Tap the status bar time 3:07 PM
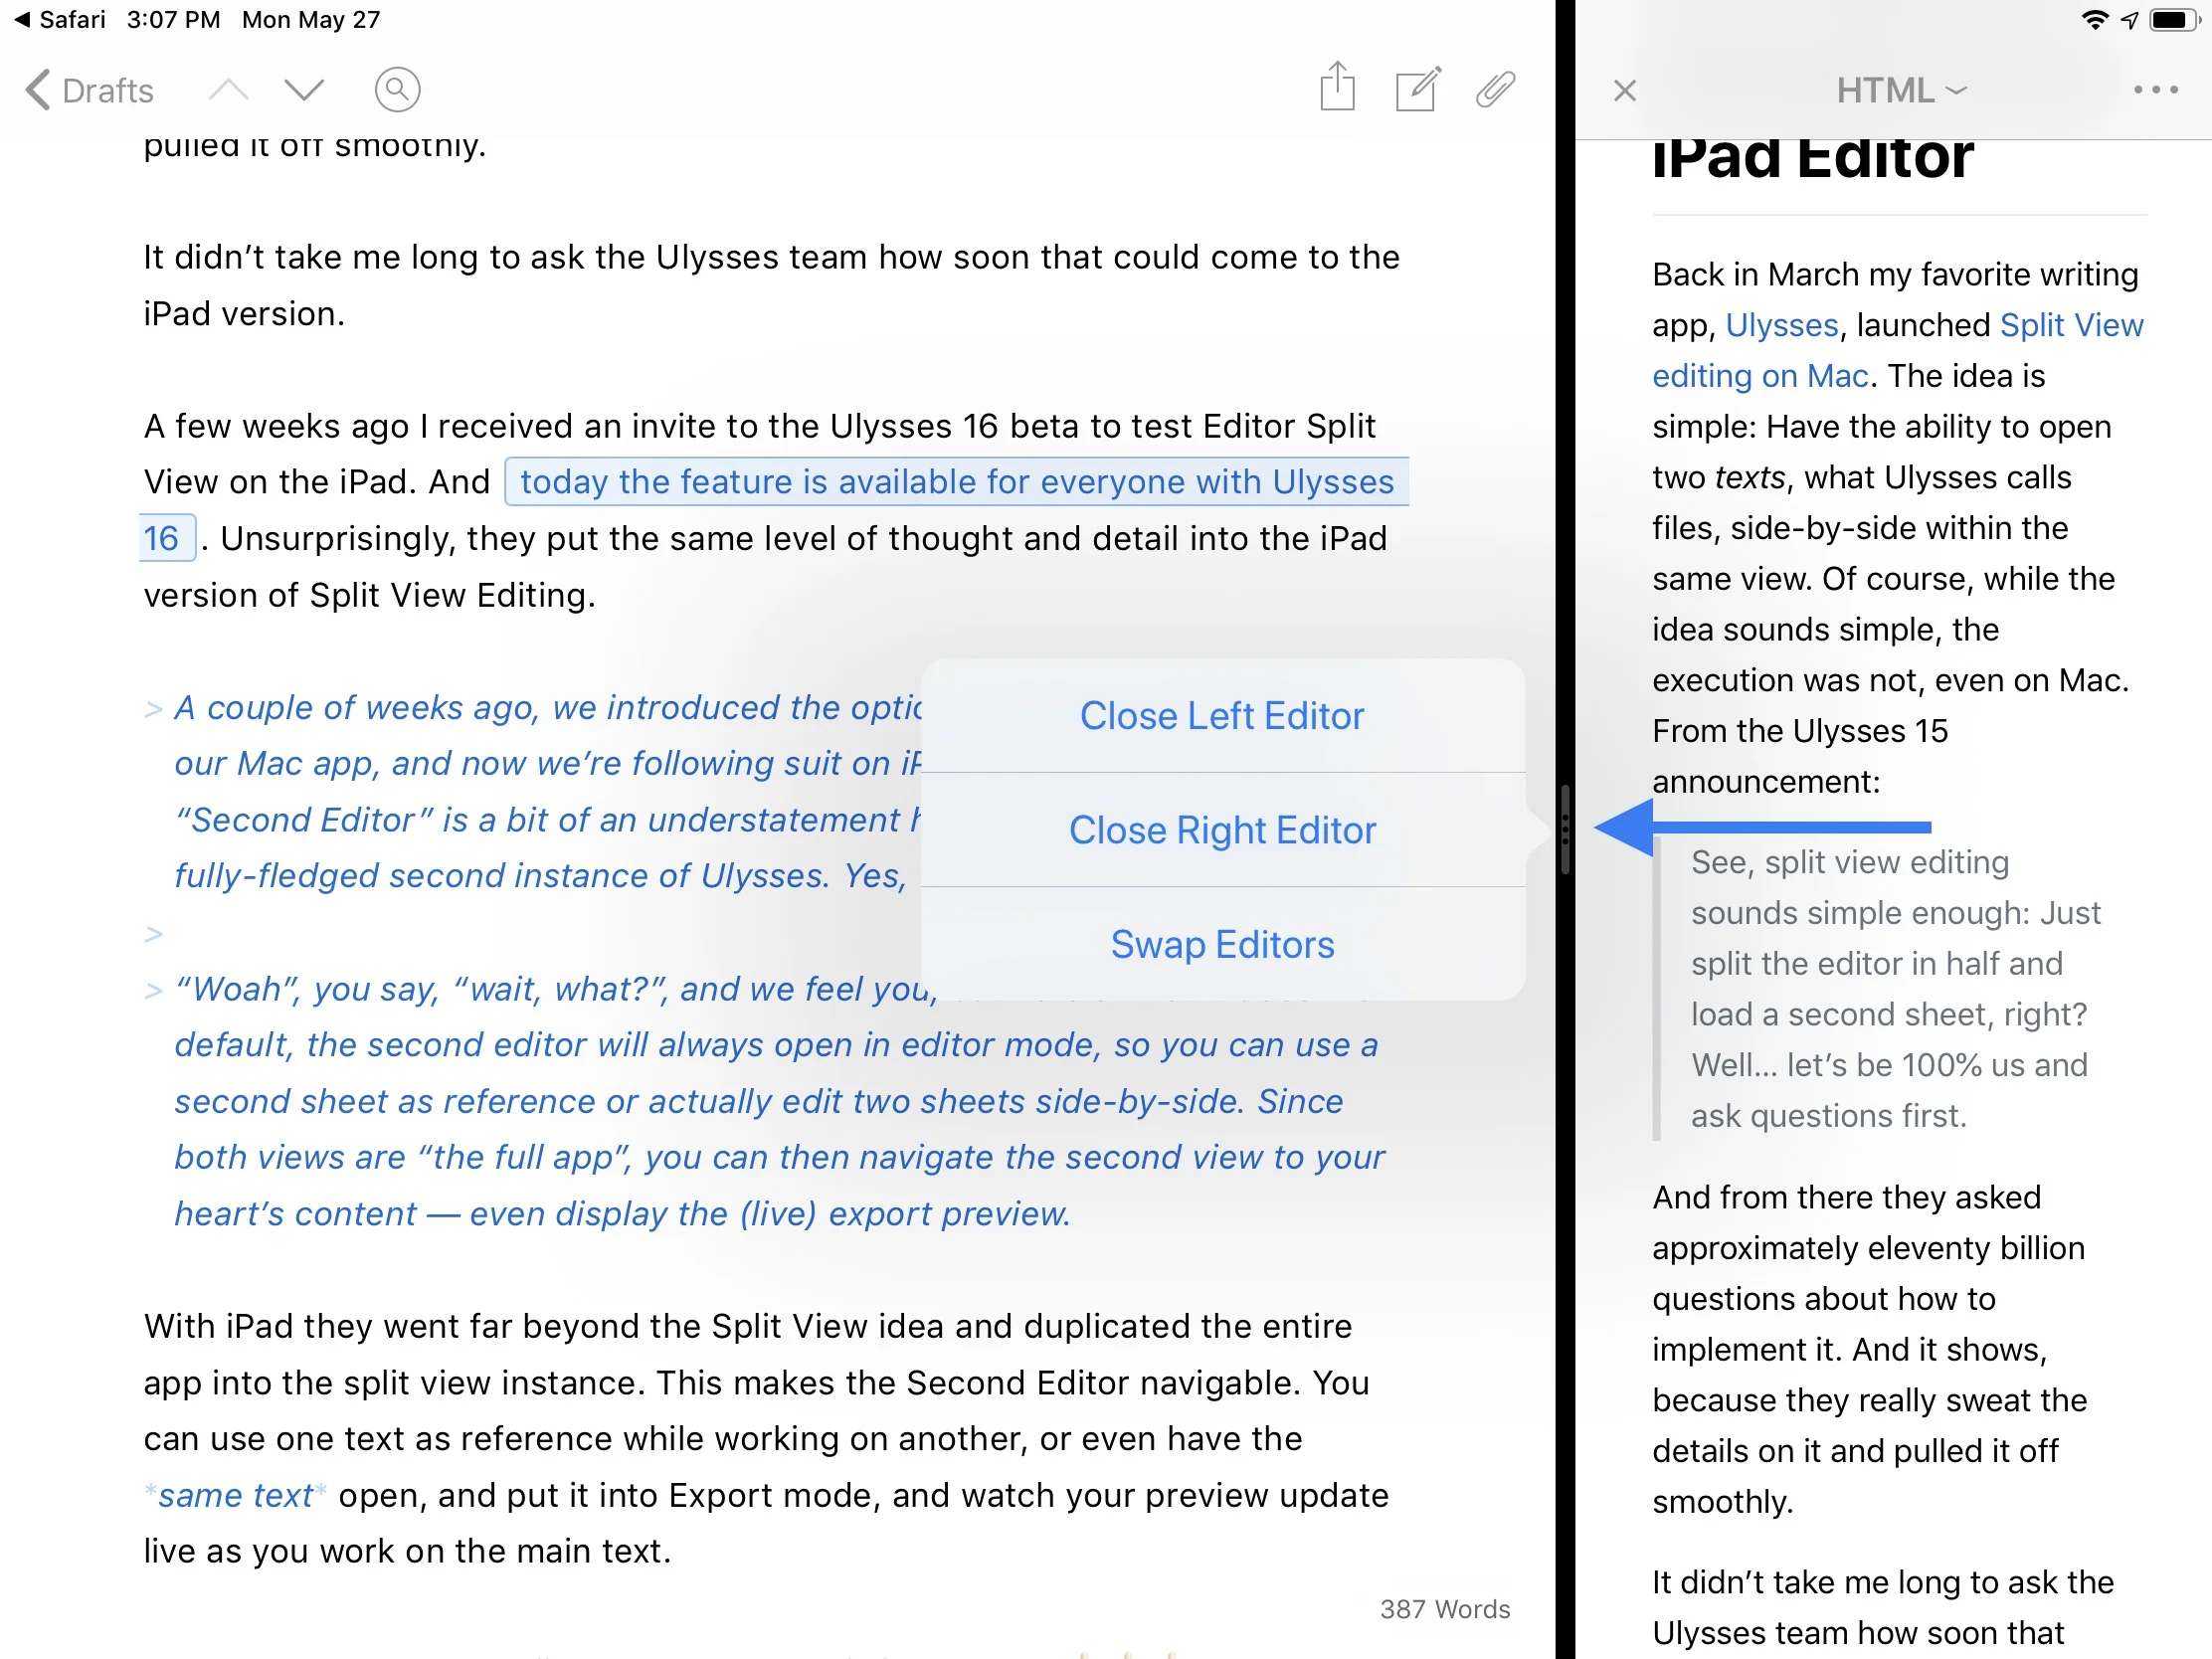This screenshot has height=1659, width=2212. (173, 20)
